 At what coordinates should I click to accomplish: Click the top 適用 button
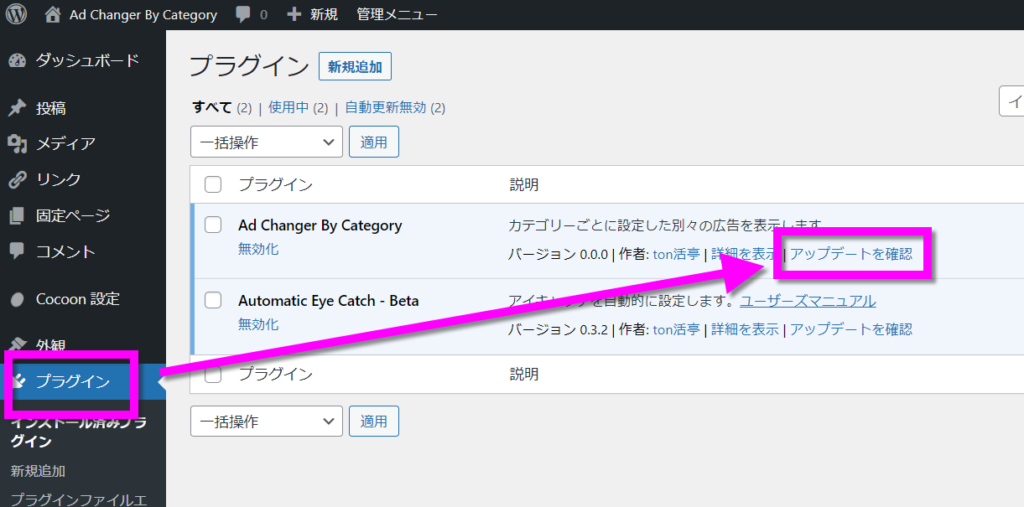(x=374, y=142)
